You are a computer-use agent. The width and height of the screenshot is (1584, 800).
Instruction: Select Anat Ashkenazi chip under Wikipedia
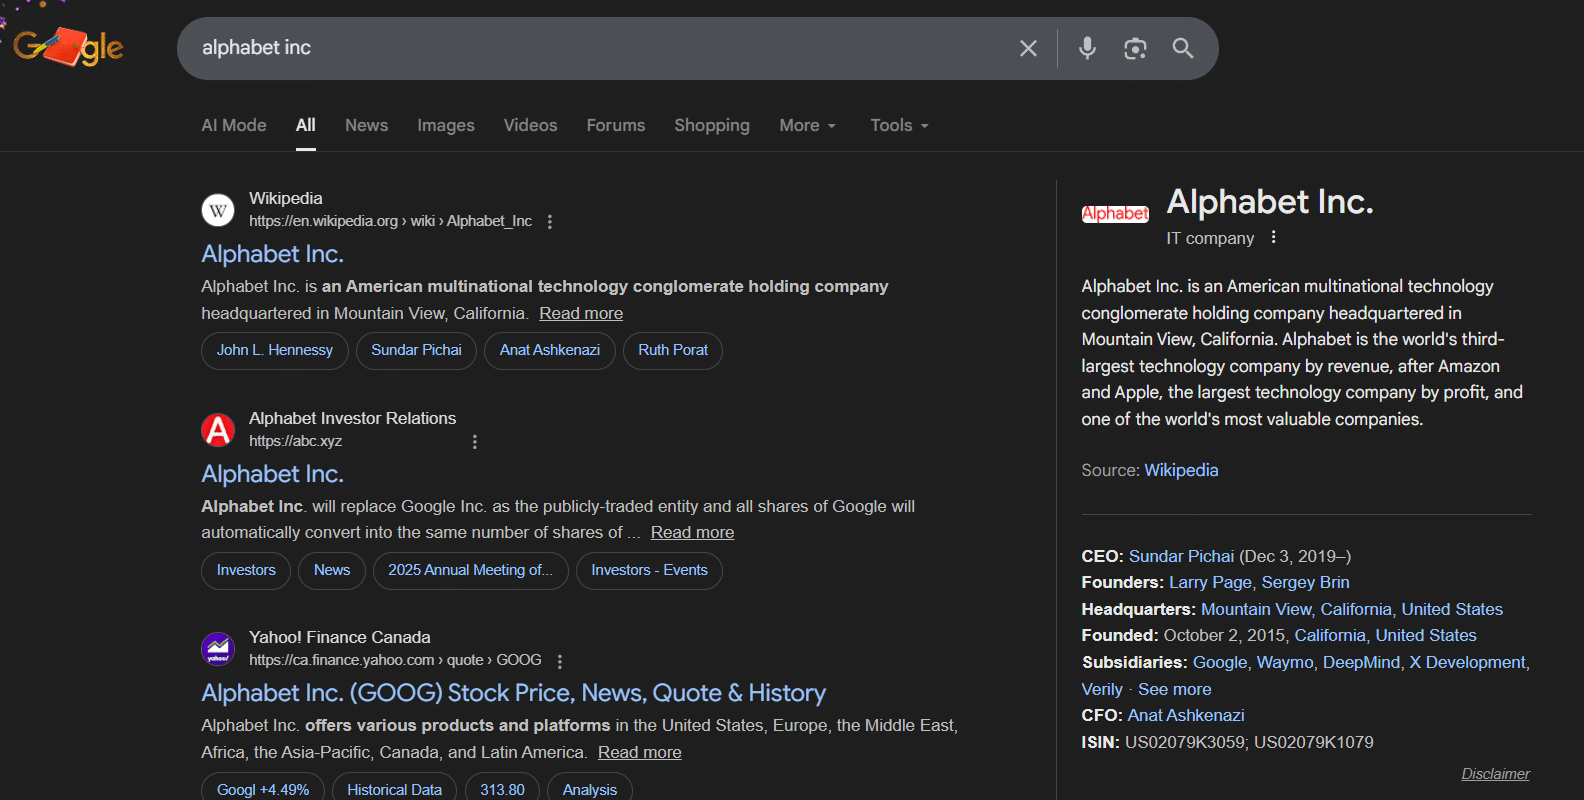pyautogui.click(x=550, y=351)
